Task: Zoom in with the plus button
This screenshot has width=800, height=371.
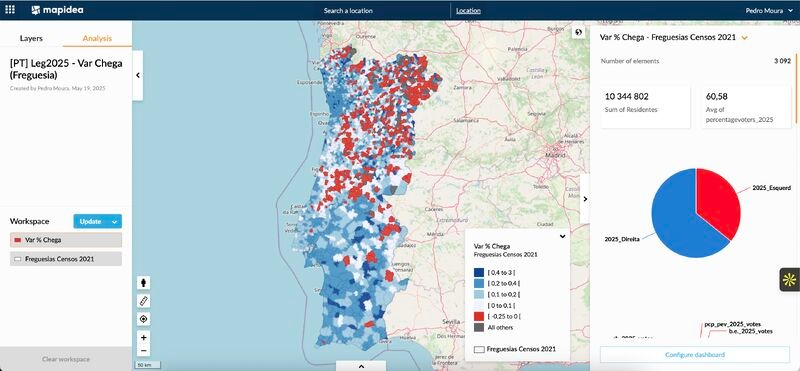Action: pyautogui.click(x=143, y=337)
